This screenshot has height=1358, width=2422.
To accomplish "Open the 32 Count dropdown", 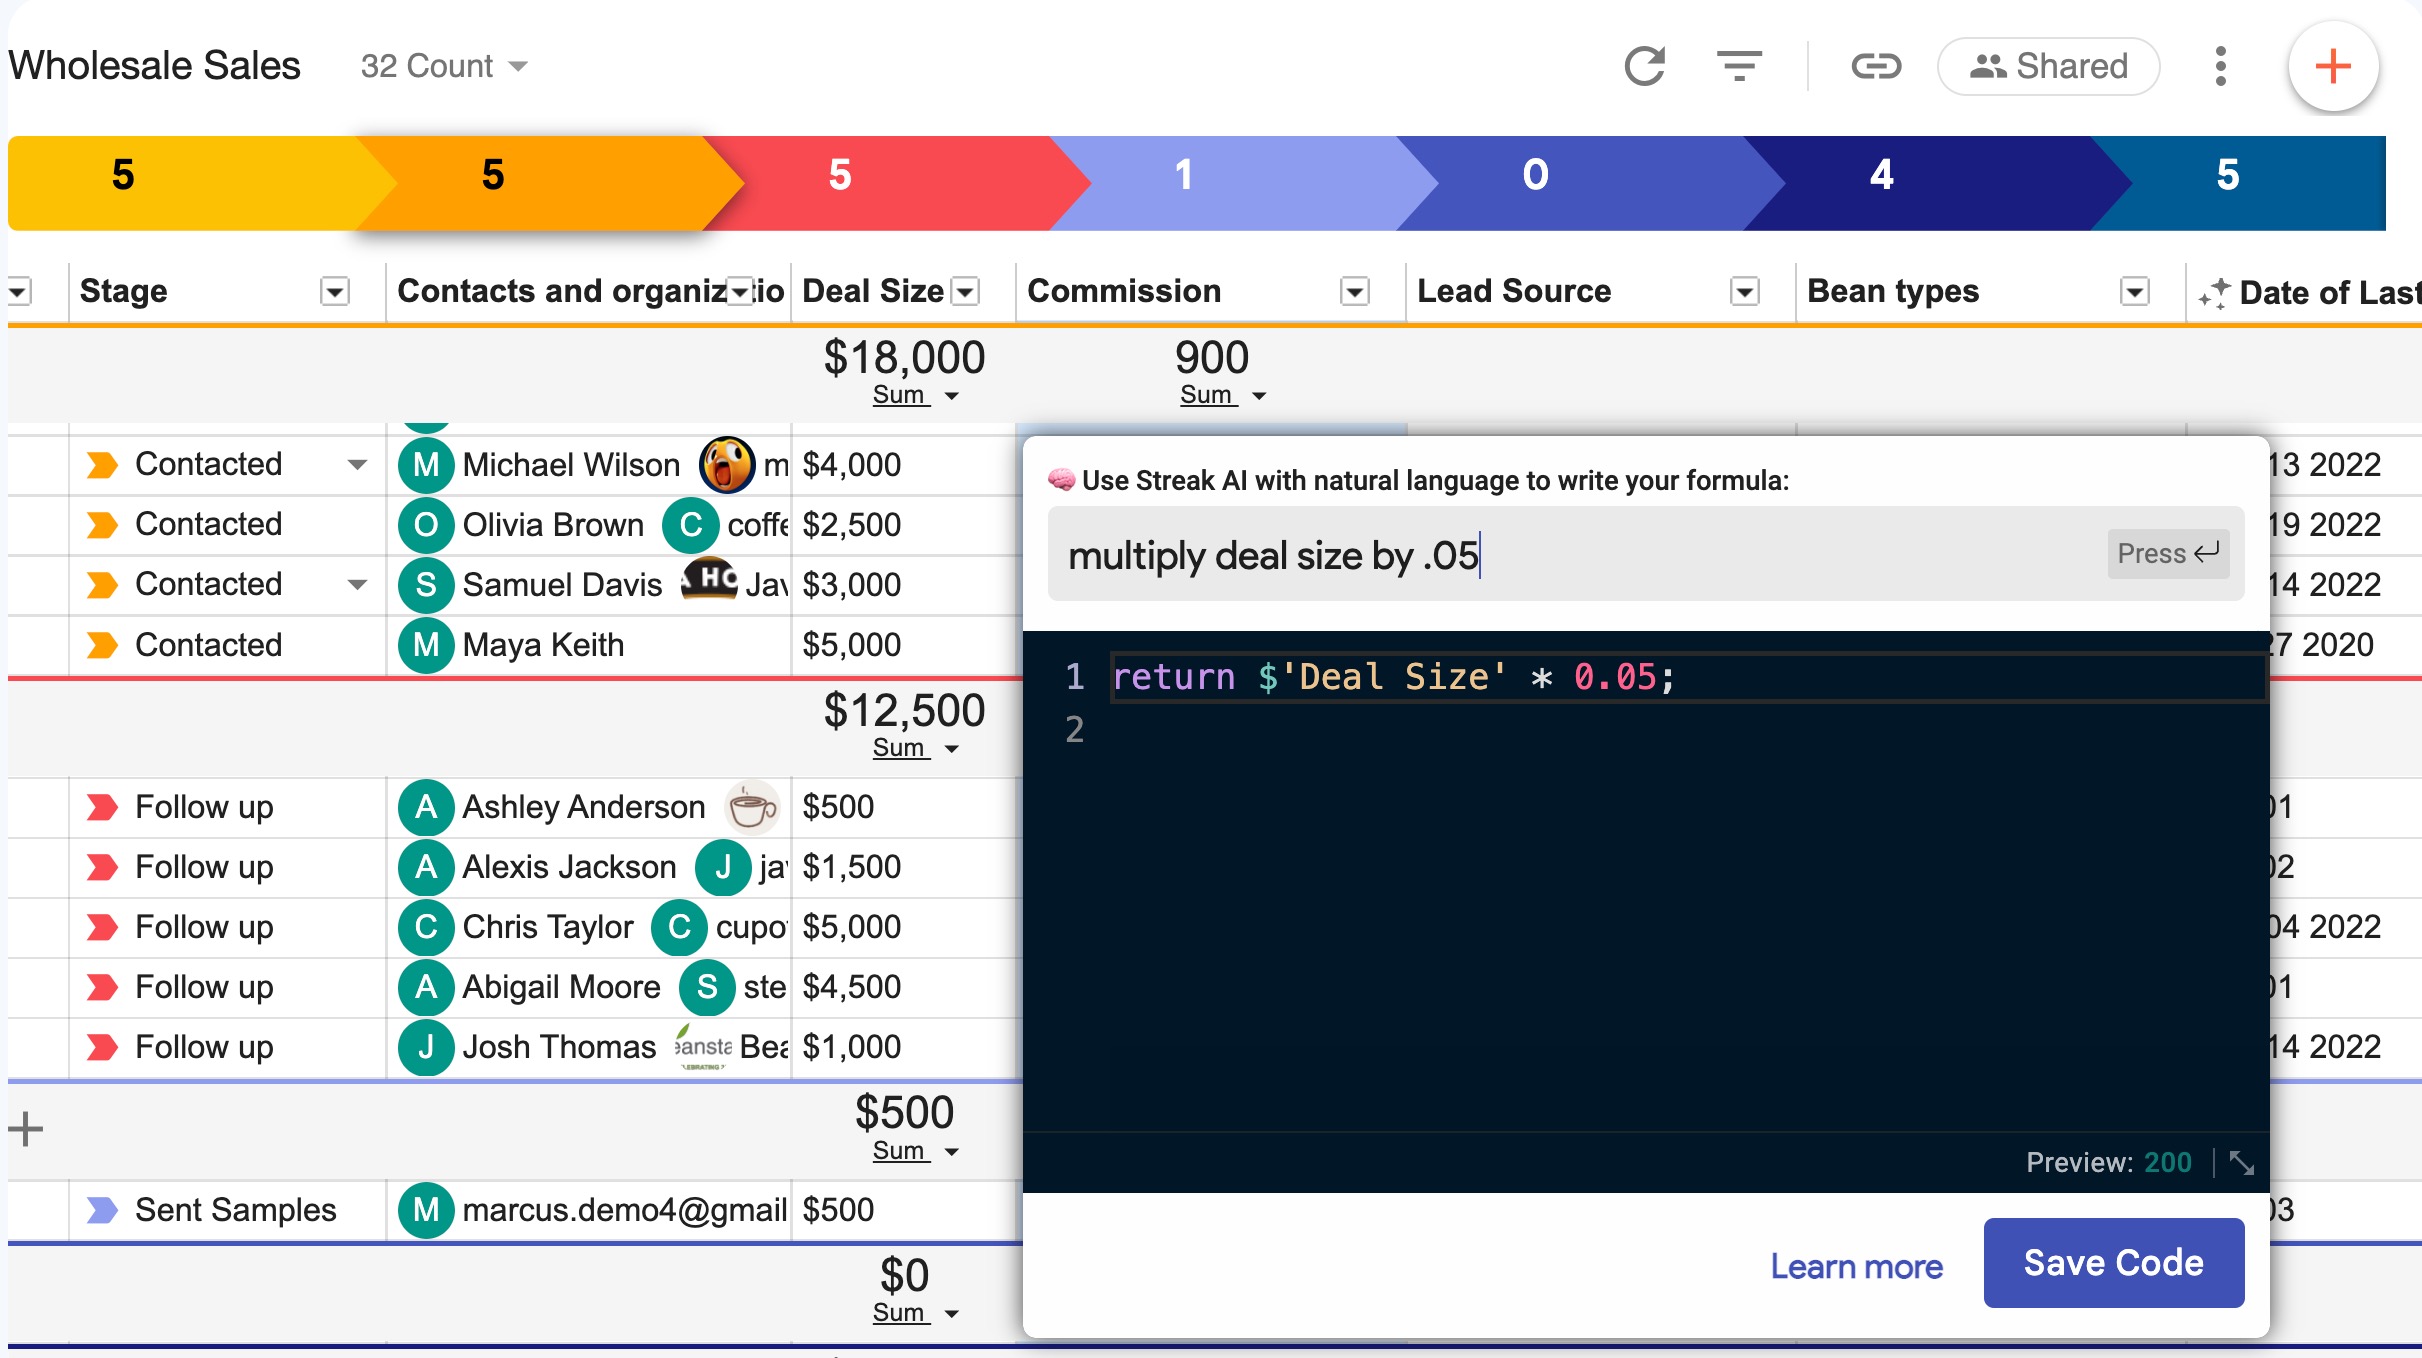I will tap(444, 66).
